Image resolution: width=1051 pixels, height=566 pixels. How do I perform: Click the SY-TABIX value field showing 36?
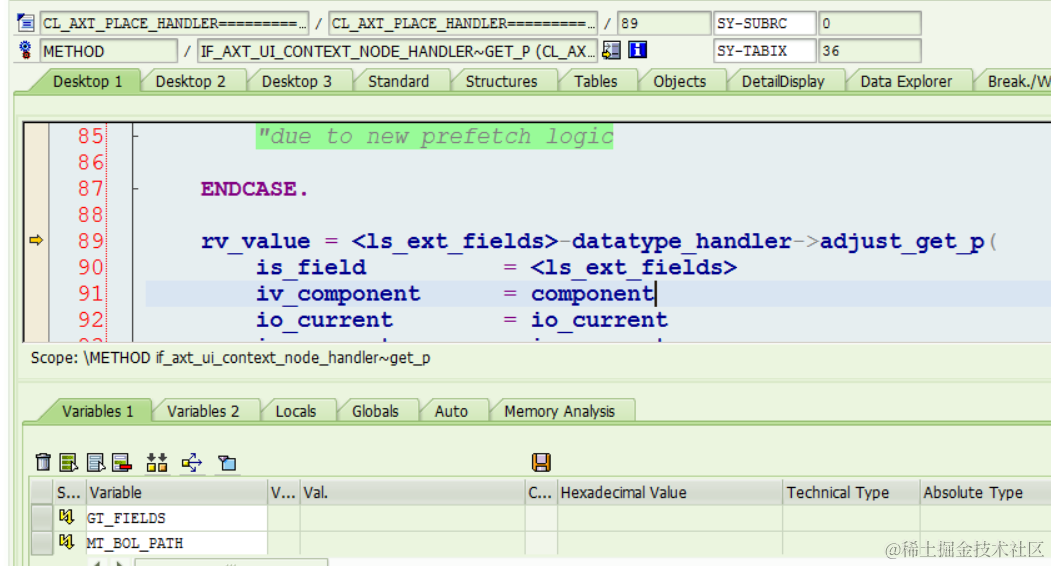(869, 51)
